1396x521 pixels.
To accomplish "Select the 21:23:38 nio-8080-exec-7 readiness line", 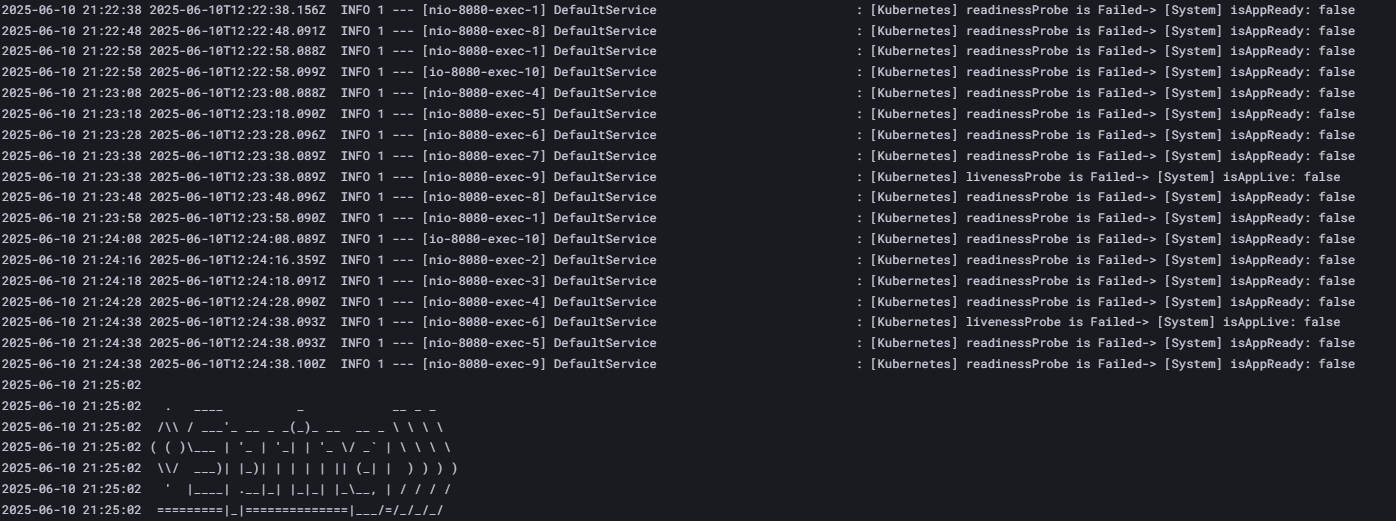I will point(400,156).
